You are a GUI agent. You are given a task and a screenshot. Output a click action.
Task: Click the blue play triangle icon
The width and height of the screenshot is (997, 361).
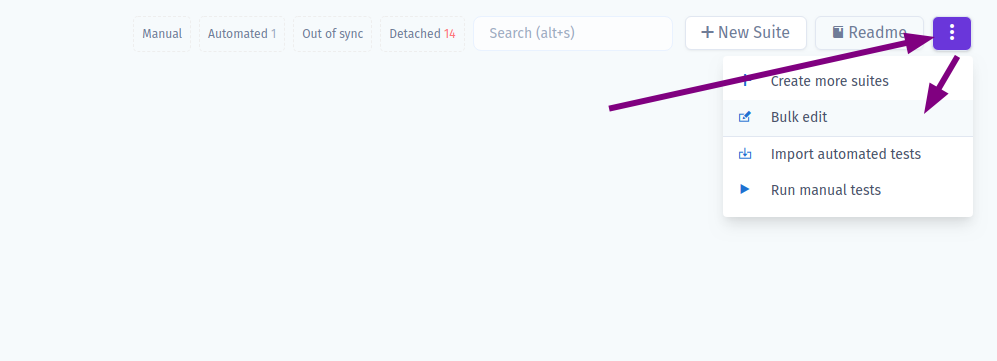(x=745, y=189)
